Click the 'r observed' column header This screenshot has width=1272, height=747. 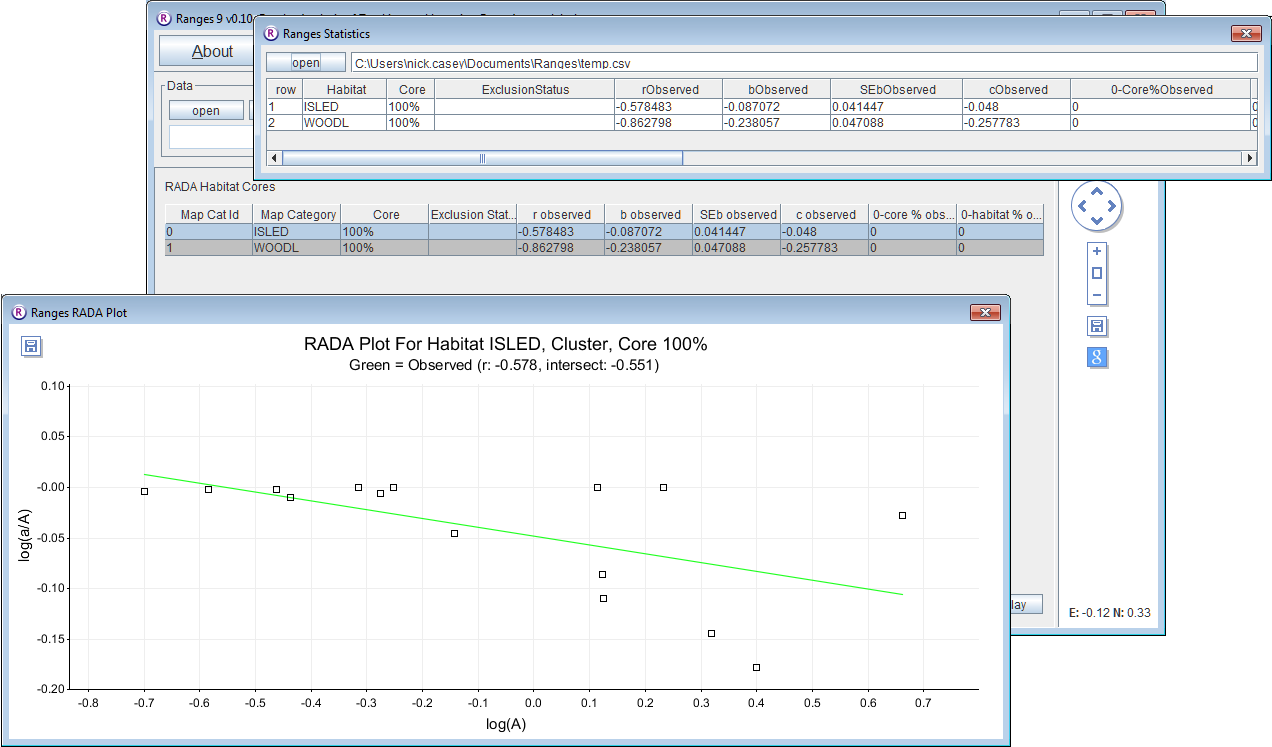tap(560, 214)
